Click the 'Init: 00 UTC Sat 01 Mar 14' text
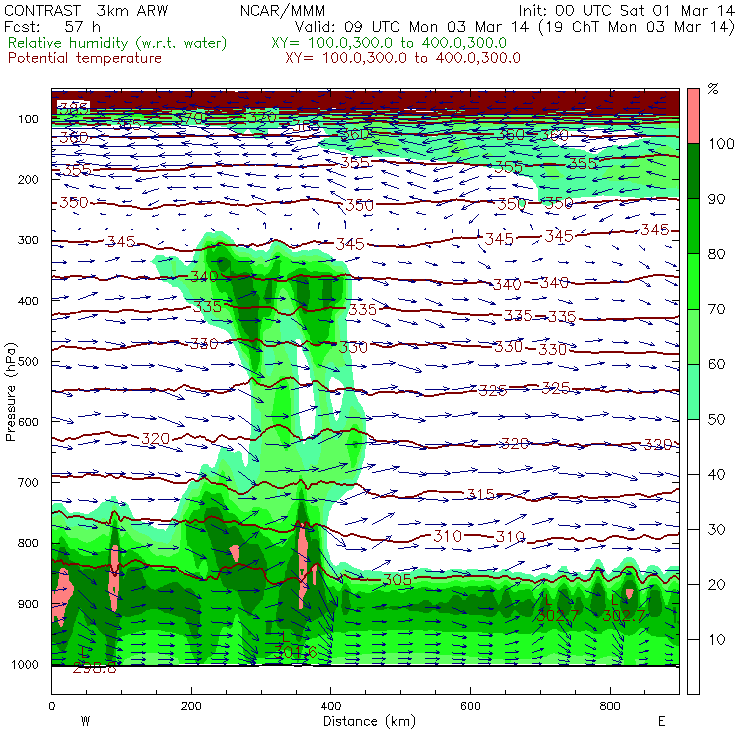740x740 pixels. click(626, 10)
